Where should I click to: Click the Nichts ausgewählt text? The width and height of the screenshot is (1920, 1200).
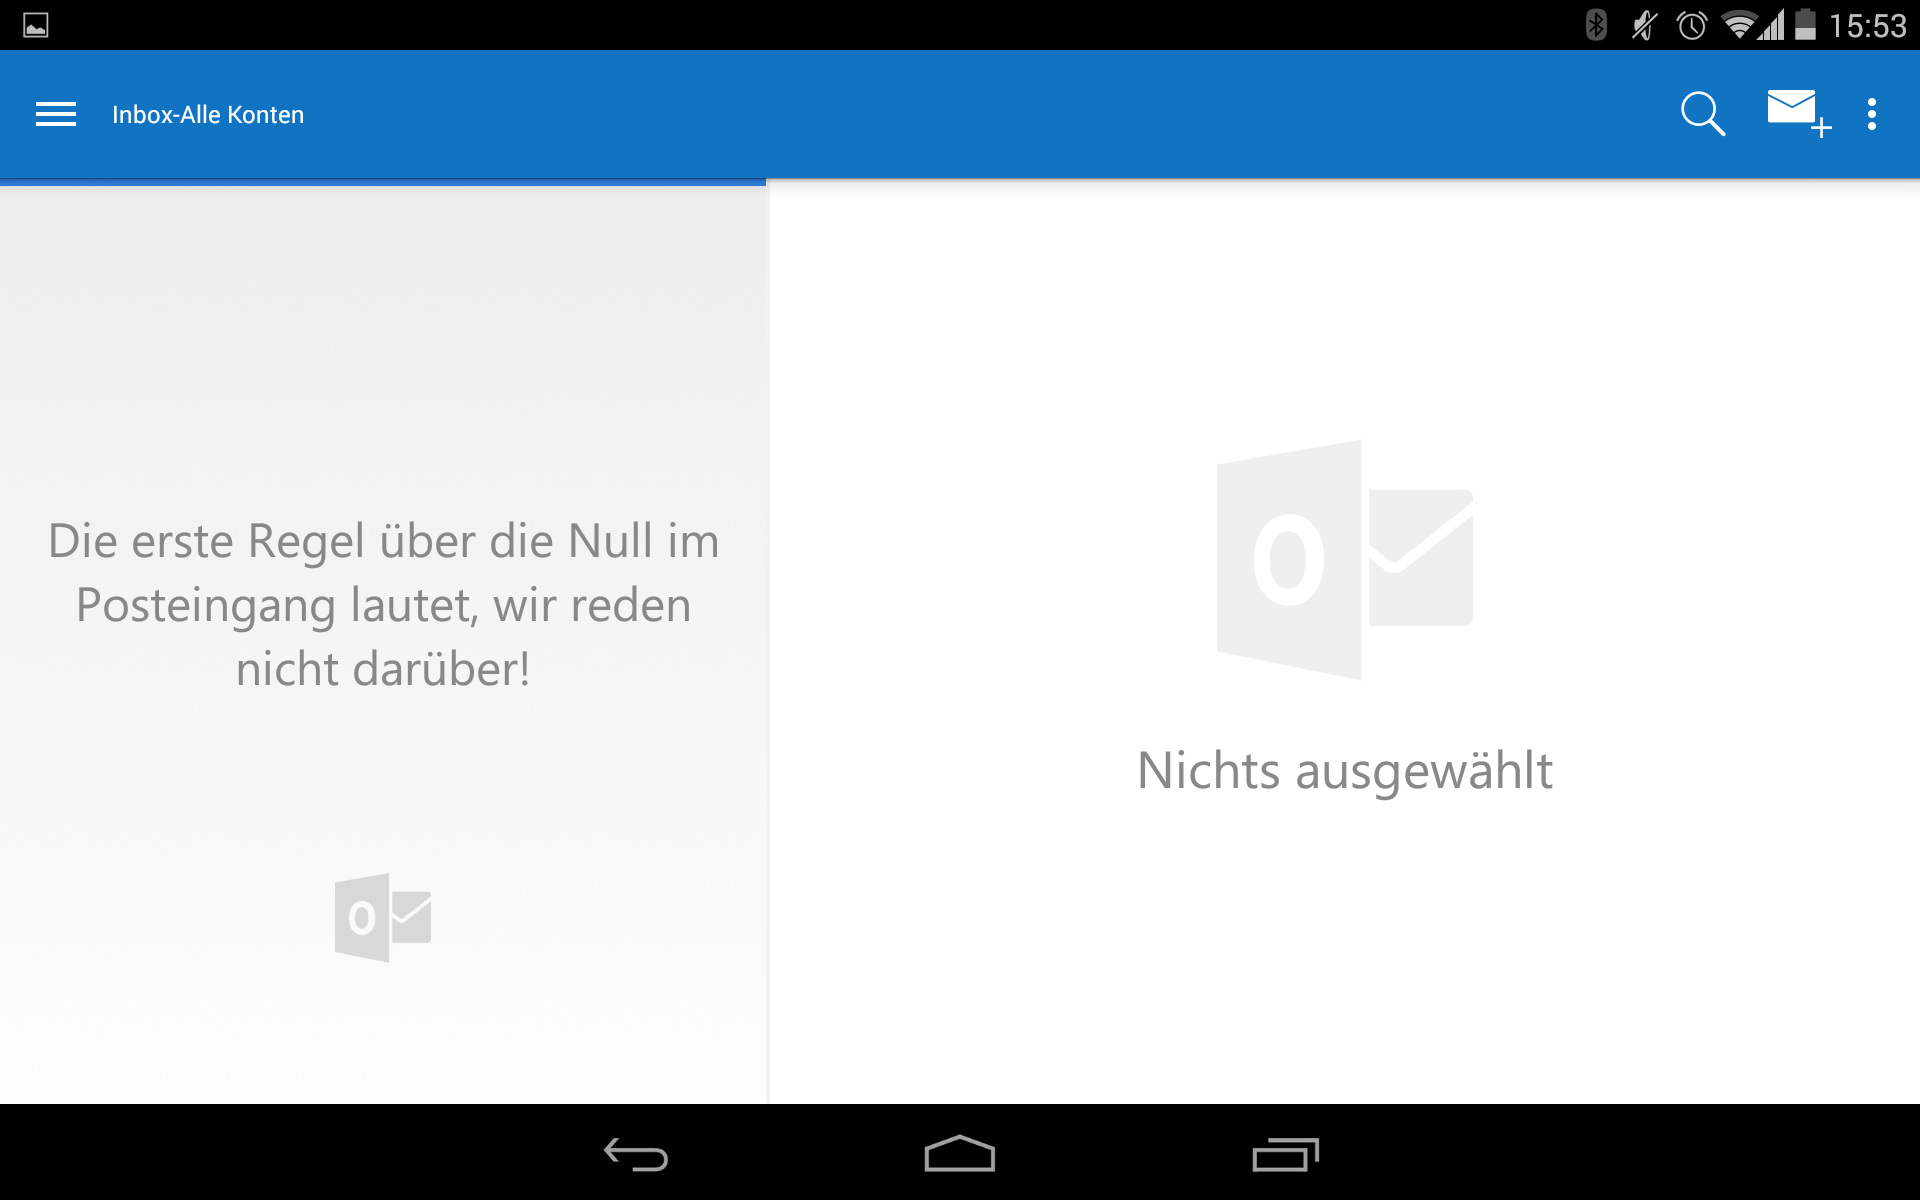[1345, 771]
